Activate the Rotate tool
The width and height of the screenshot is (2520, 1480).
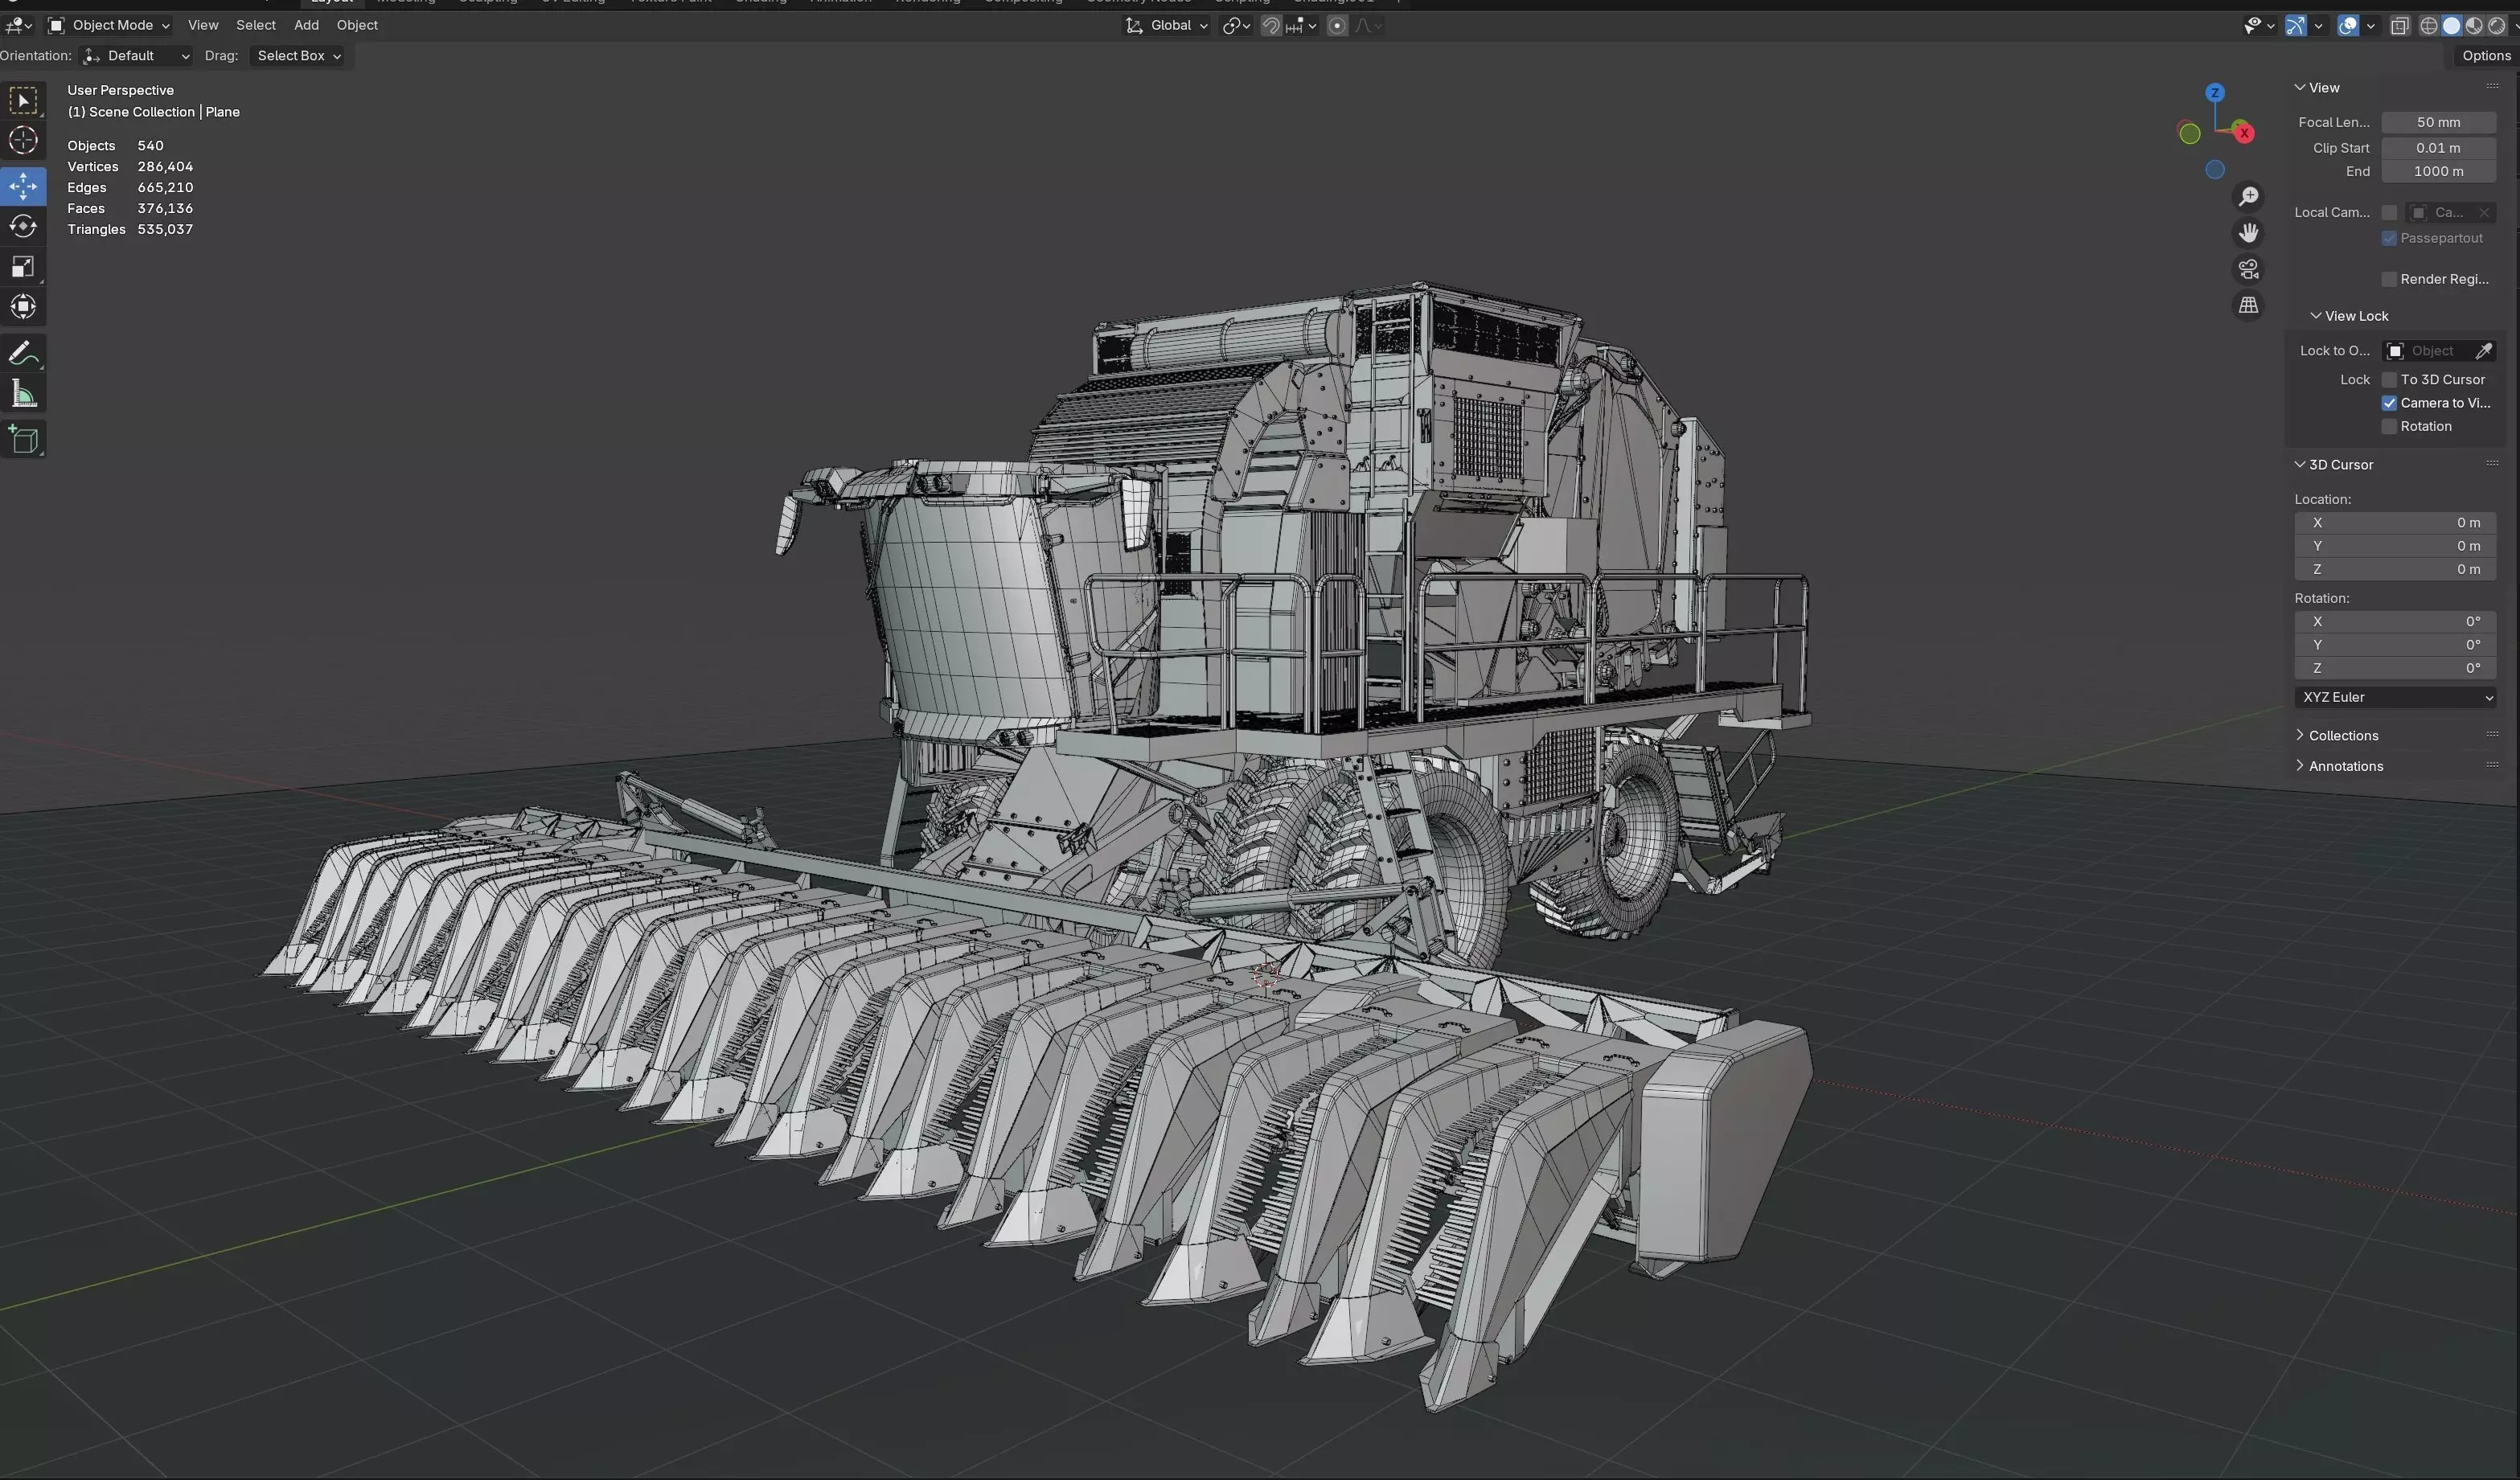coord(23,227)
